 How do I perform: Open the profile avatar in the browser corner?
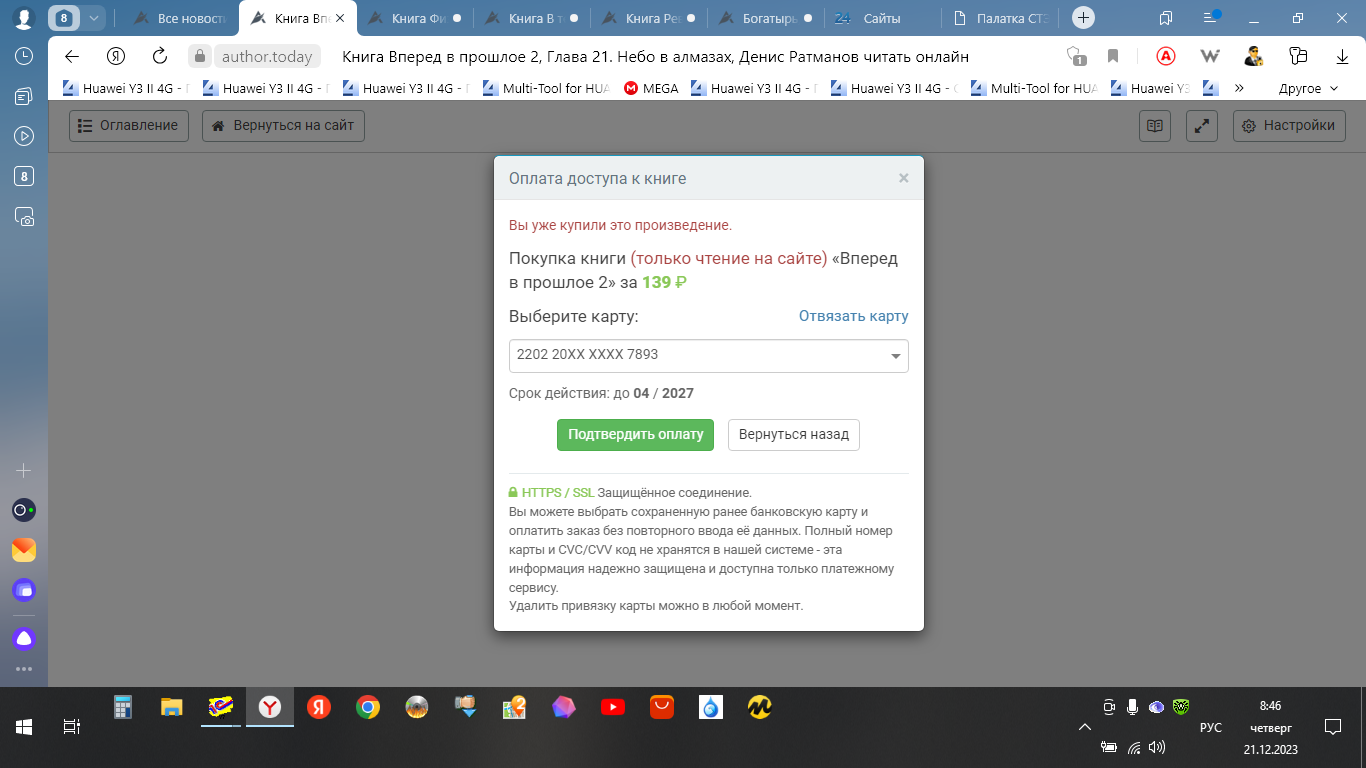point(24,18)
